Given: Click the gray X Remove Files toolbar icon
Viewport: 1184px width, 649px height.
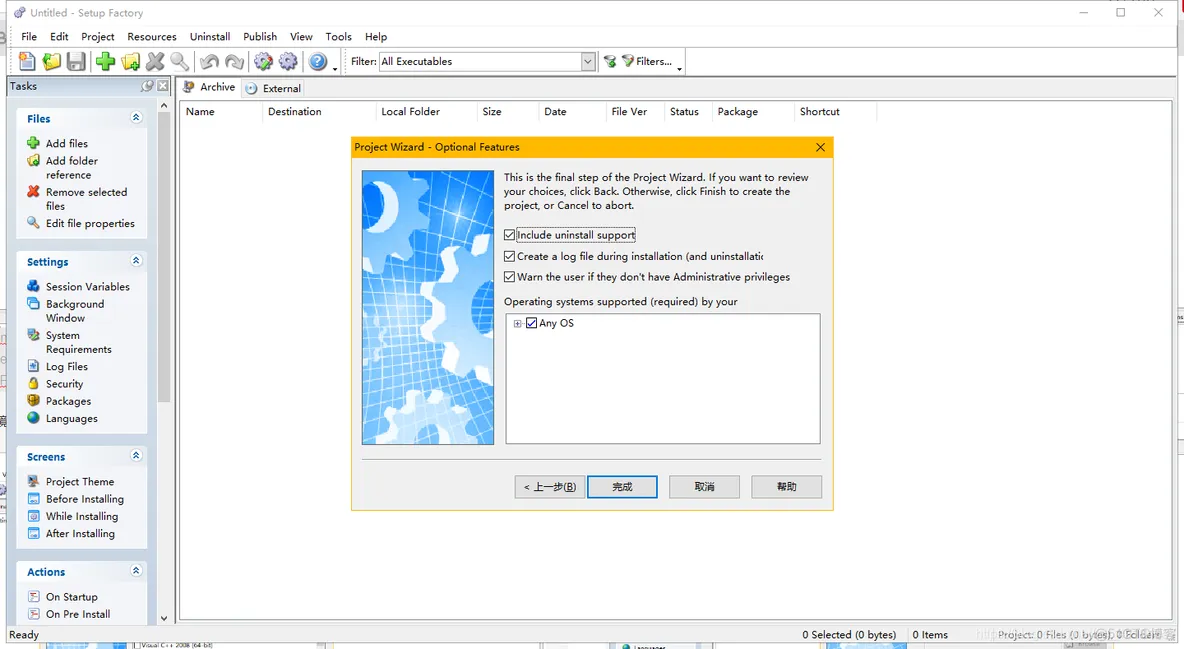Looking at the screenshot, I should pos(156,62).
